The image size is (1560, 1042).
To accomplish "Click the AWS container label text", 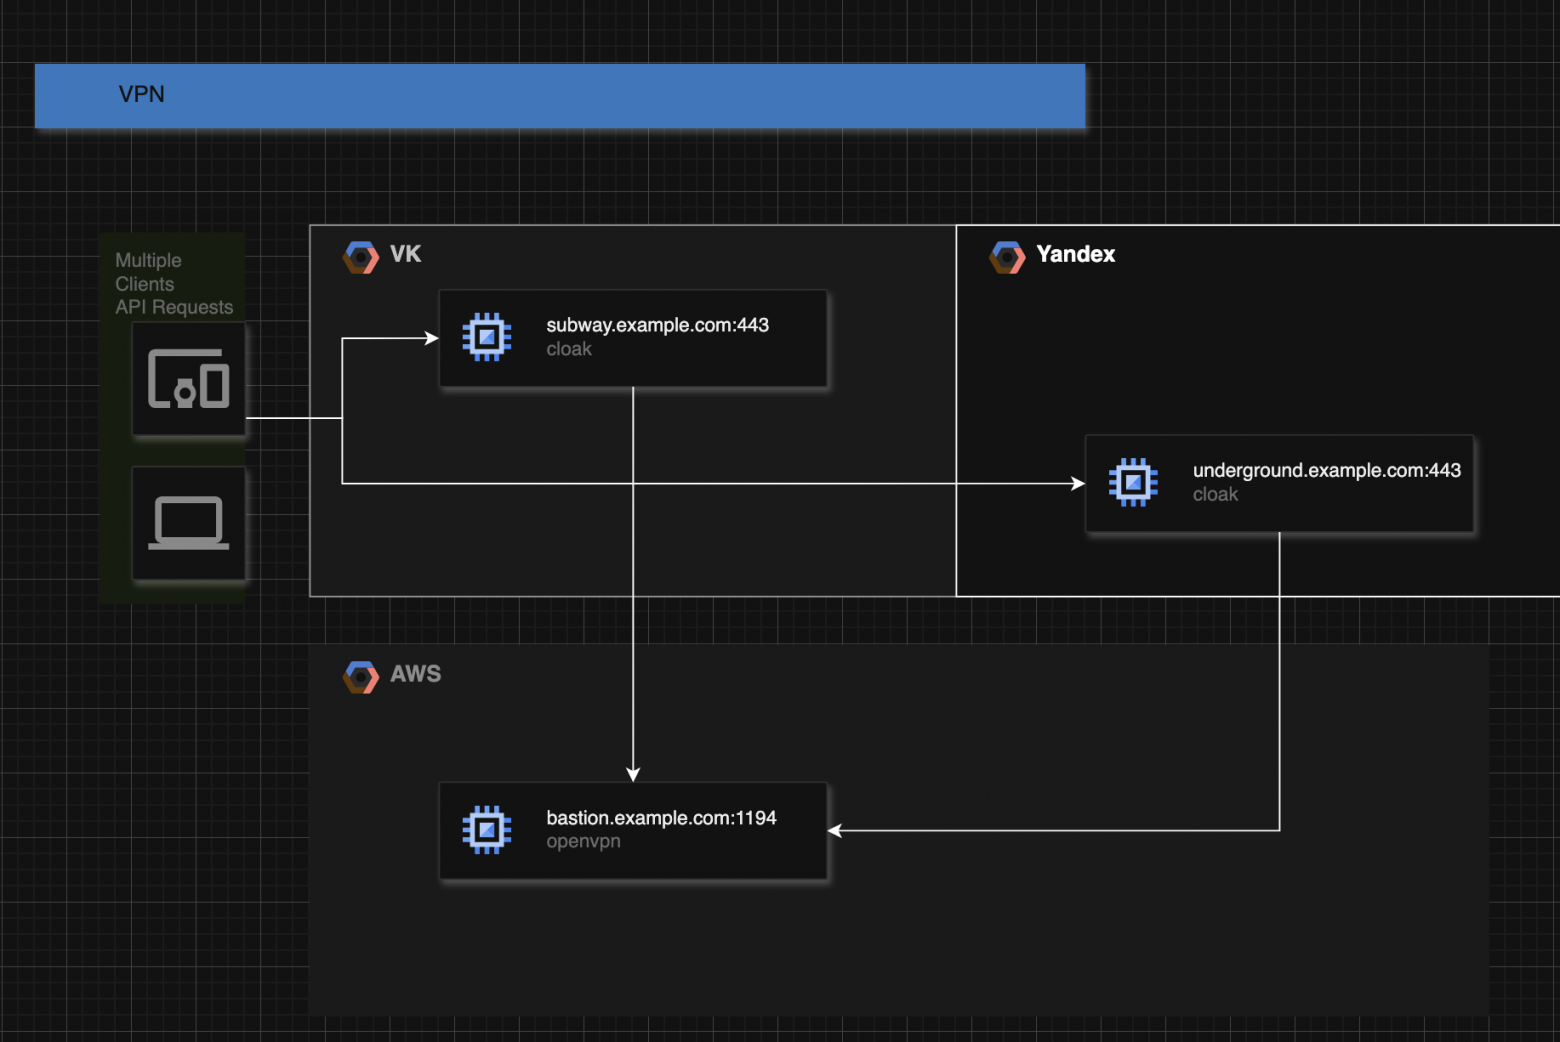I will coord(414,675).
